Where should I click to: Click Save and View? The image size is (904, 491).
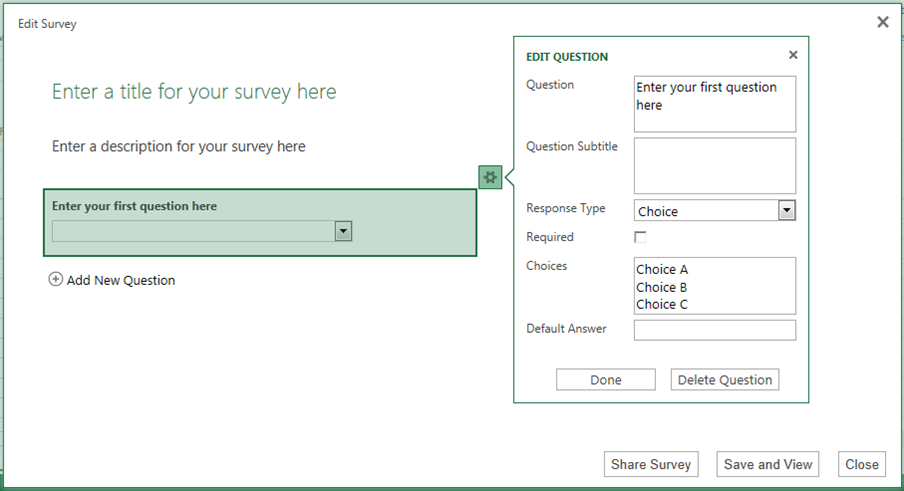coord(768,464)
